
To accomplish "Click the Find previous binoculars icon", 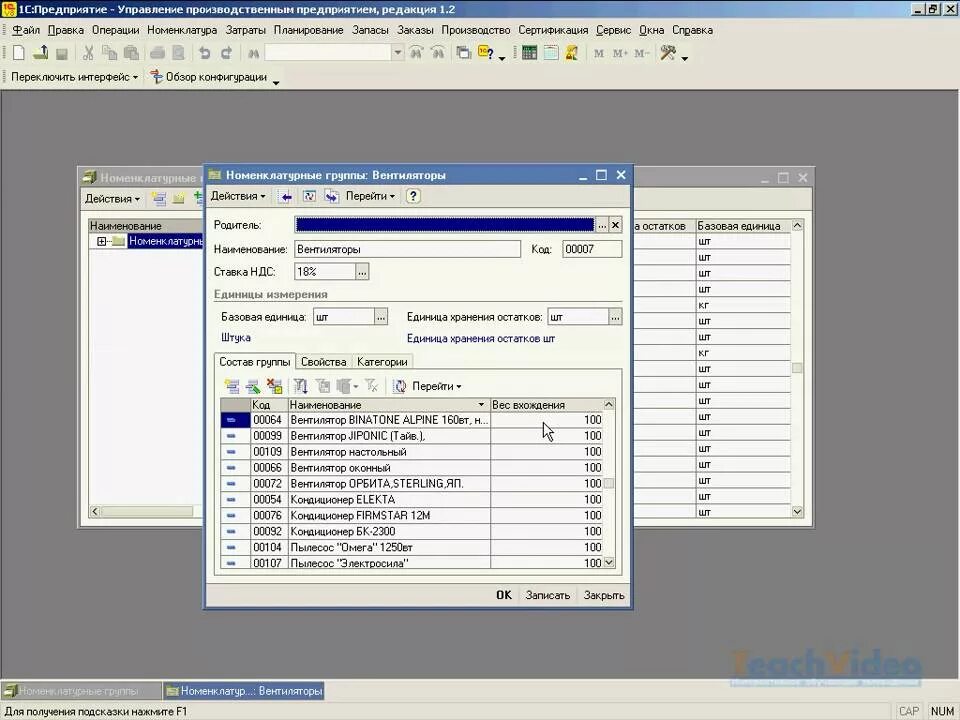I will point(438,53).
